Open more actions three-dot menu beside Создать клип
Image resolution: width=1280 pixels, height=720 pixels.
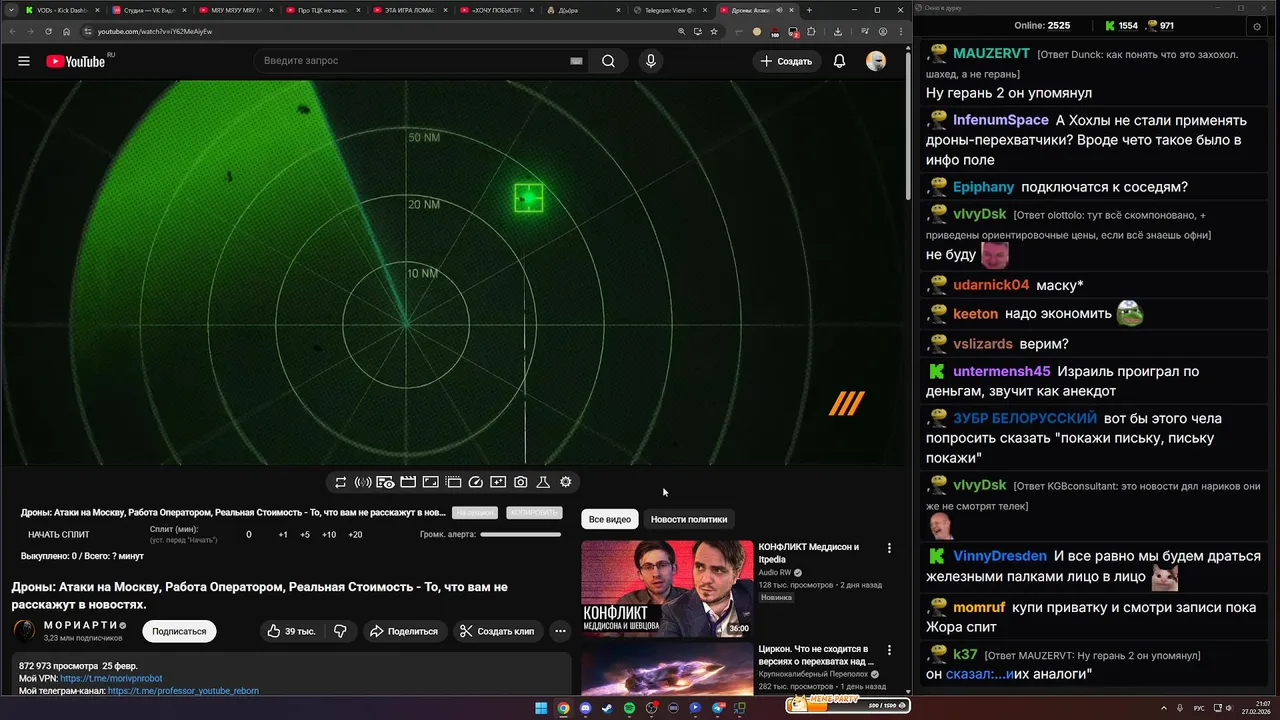[560, 631]
